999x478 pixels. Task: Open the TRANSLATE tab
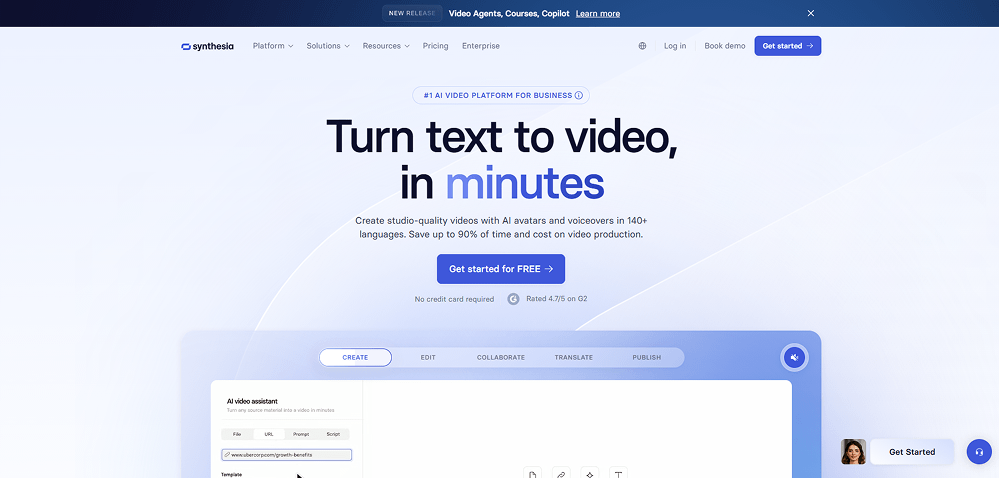pyautogui.click(x=573, y=358)
